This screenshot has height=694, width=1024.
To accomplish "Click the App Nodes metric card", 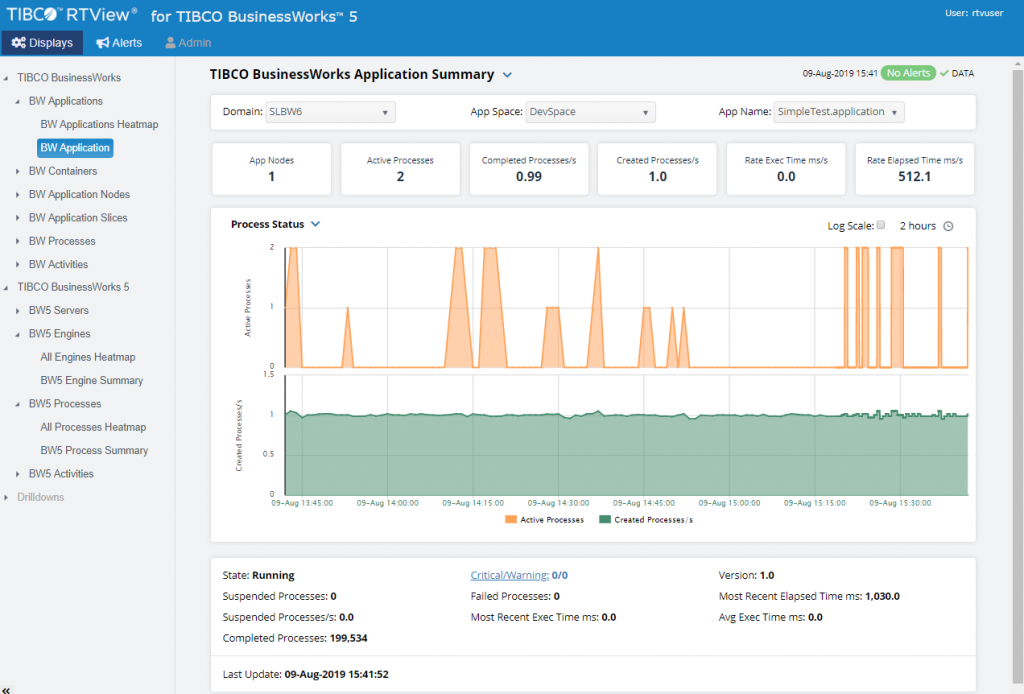I will click(271, 169).
